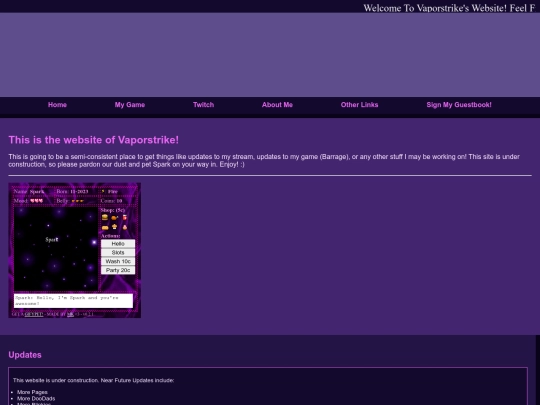The width and height of the screenshot is (540, 405).
Task: Click the 'Actions:' label in pet widget
Action: point(110,236)
